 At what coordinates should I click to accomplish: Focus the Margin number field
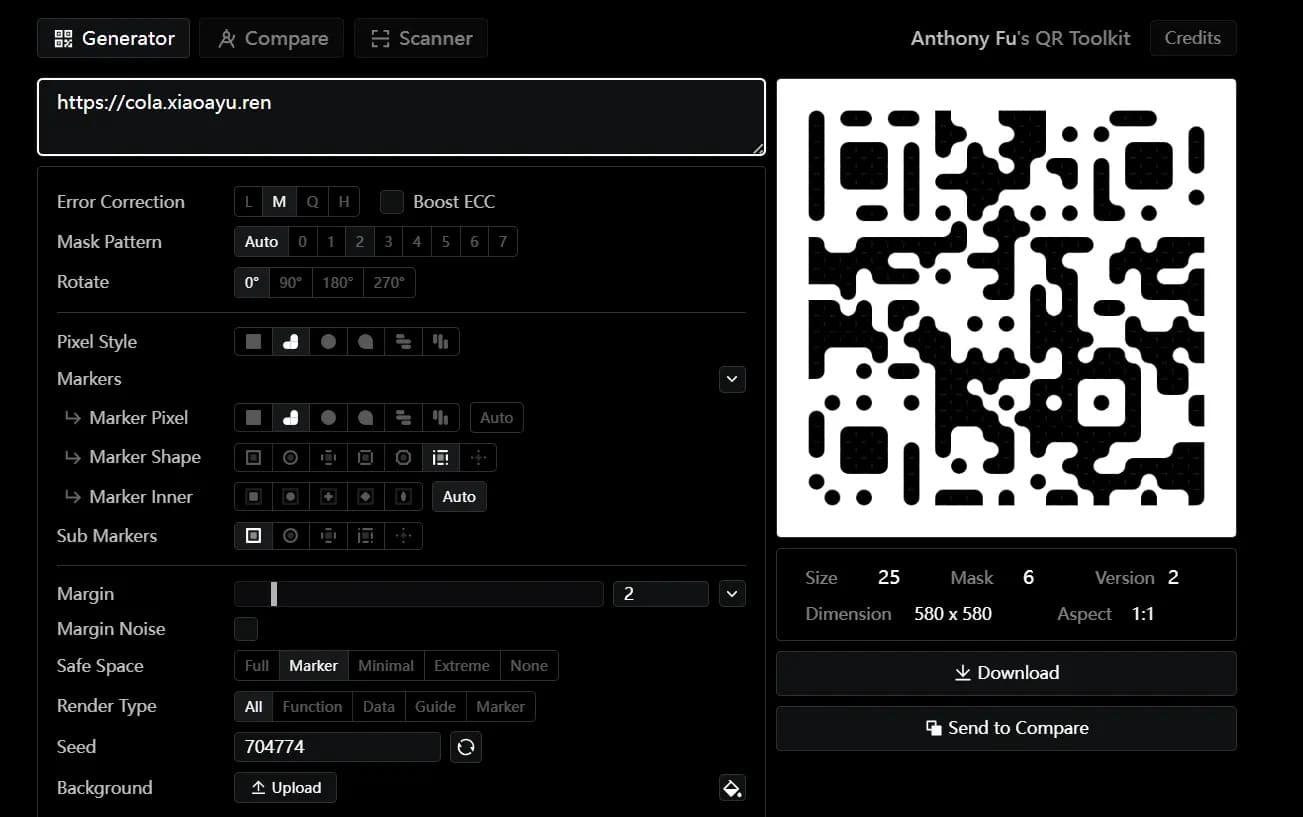click(660, 594)
